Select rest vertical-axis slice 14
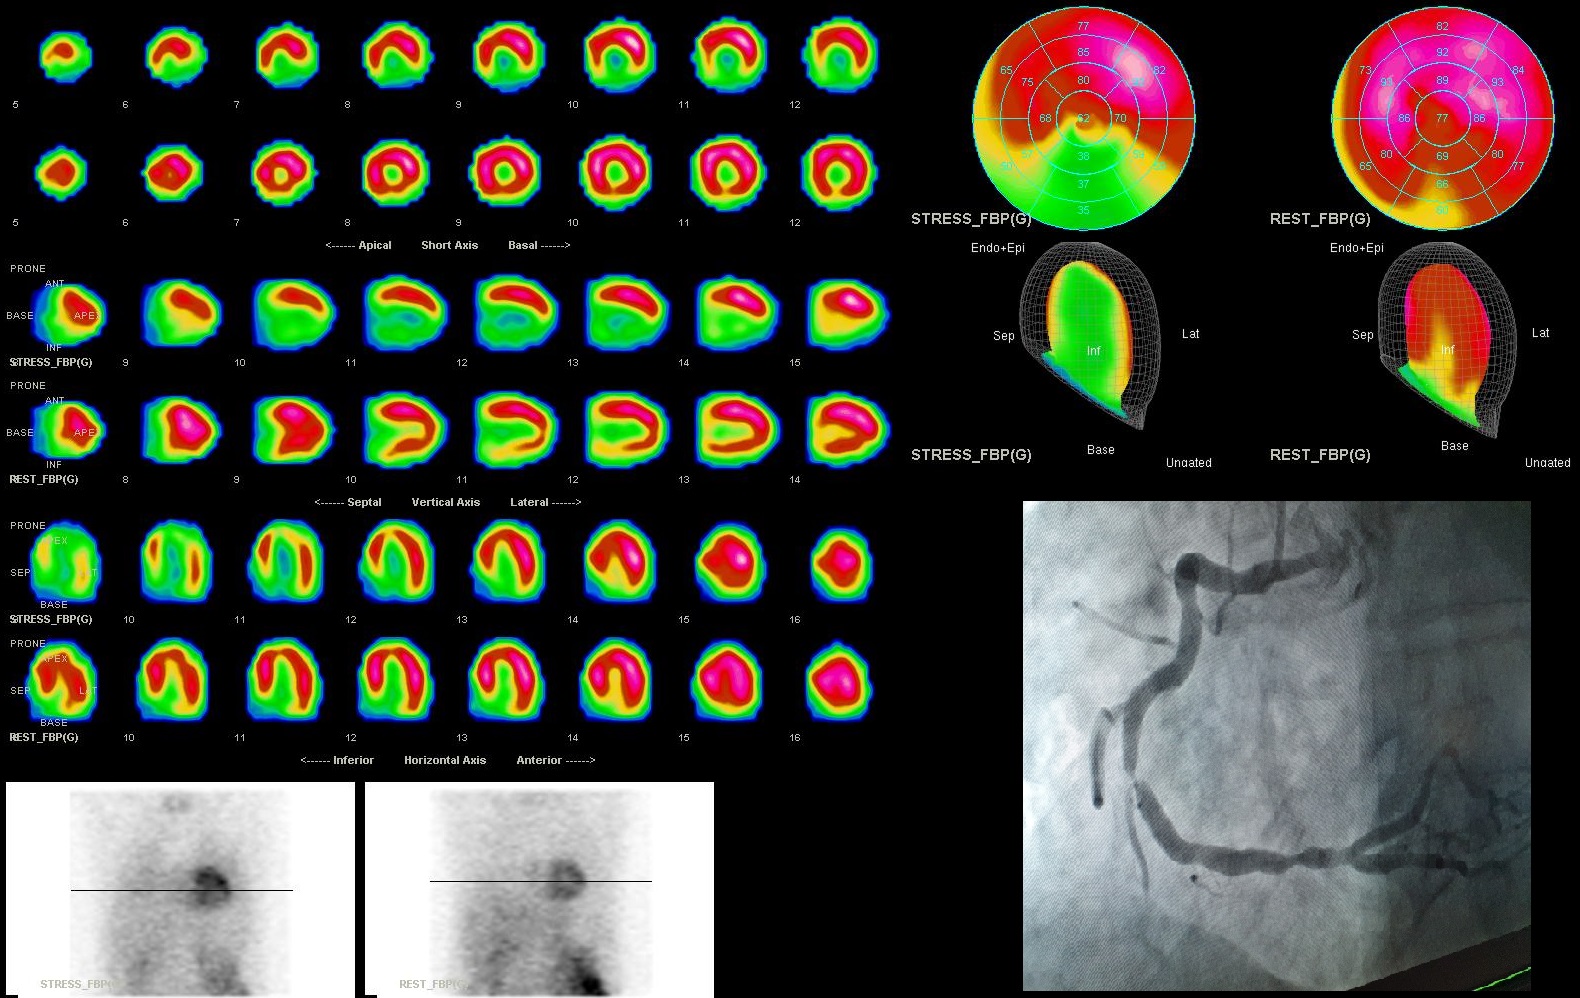This screenshot has width=1580, height=998. pos(848,430)
